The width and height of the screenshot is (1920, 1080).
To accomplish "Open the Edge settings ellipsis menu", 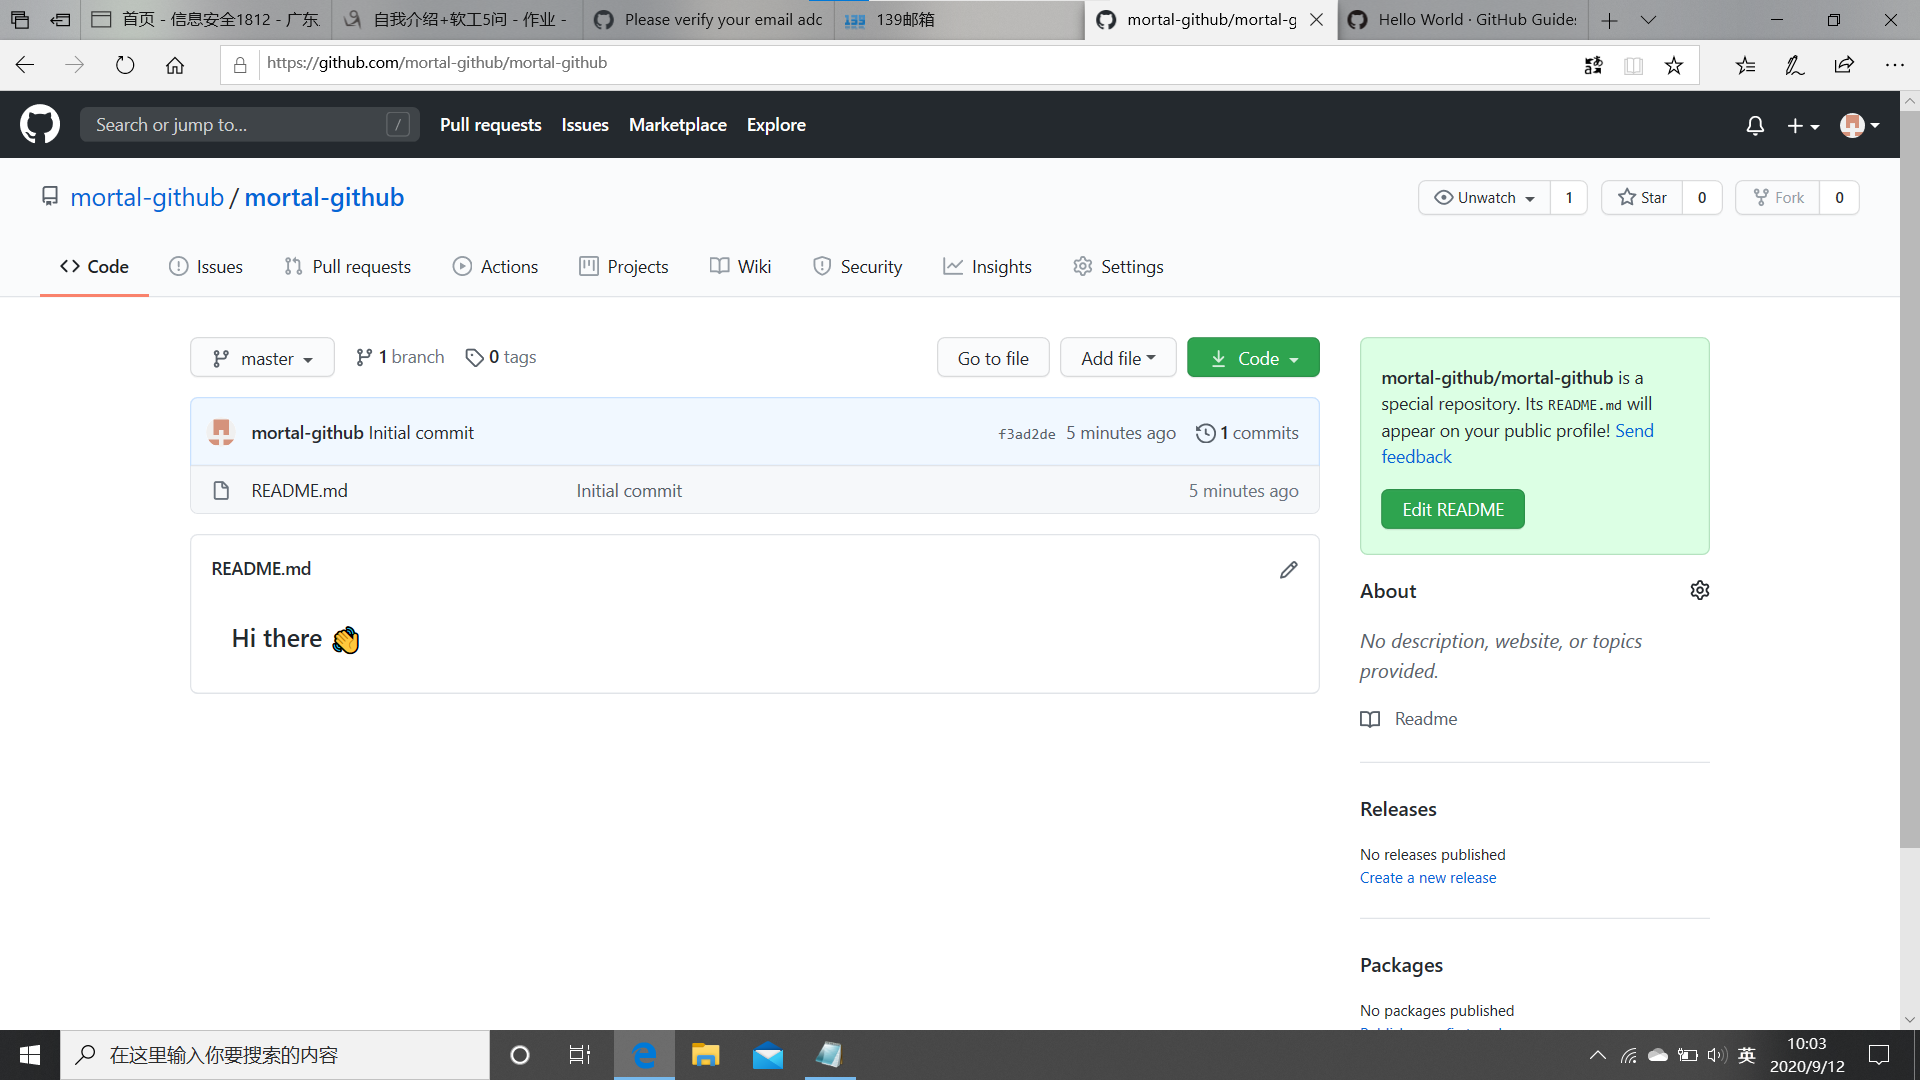I will point(1895,65).
